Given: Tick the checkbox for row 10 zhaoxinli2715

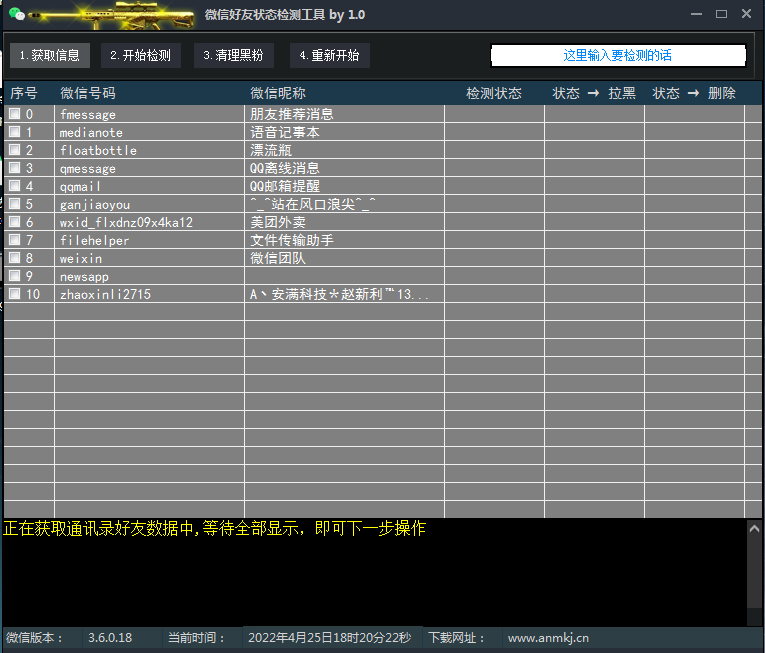Looking at the screenshot, I should tap(15, 294).
